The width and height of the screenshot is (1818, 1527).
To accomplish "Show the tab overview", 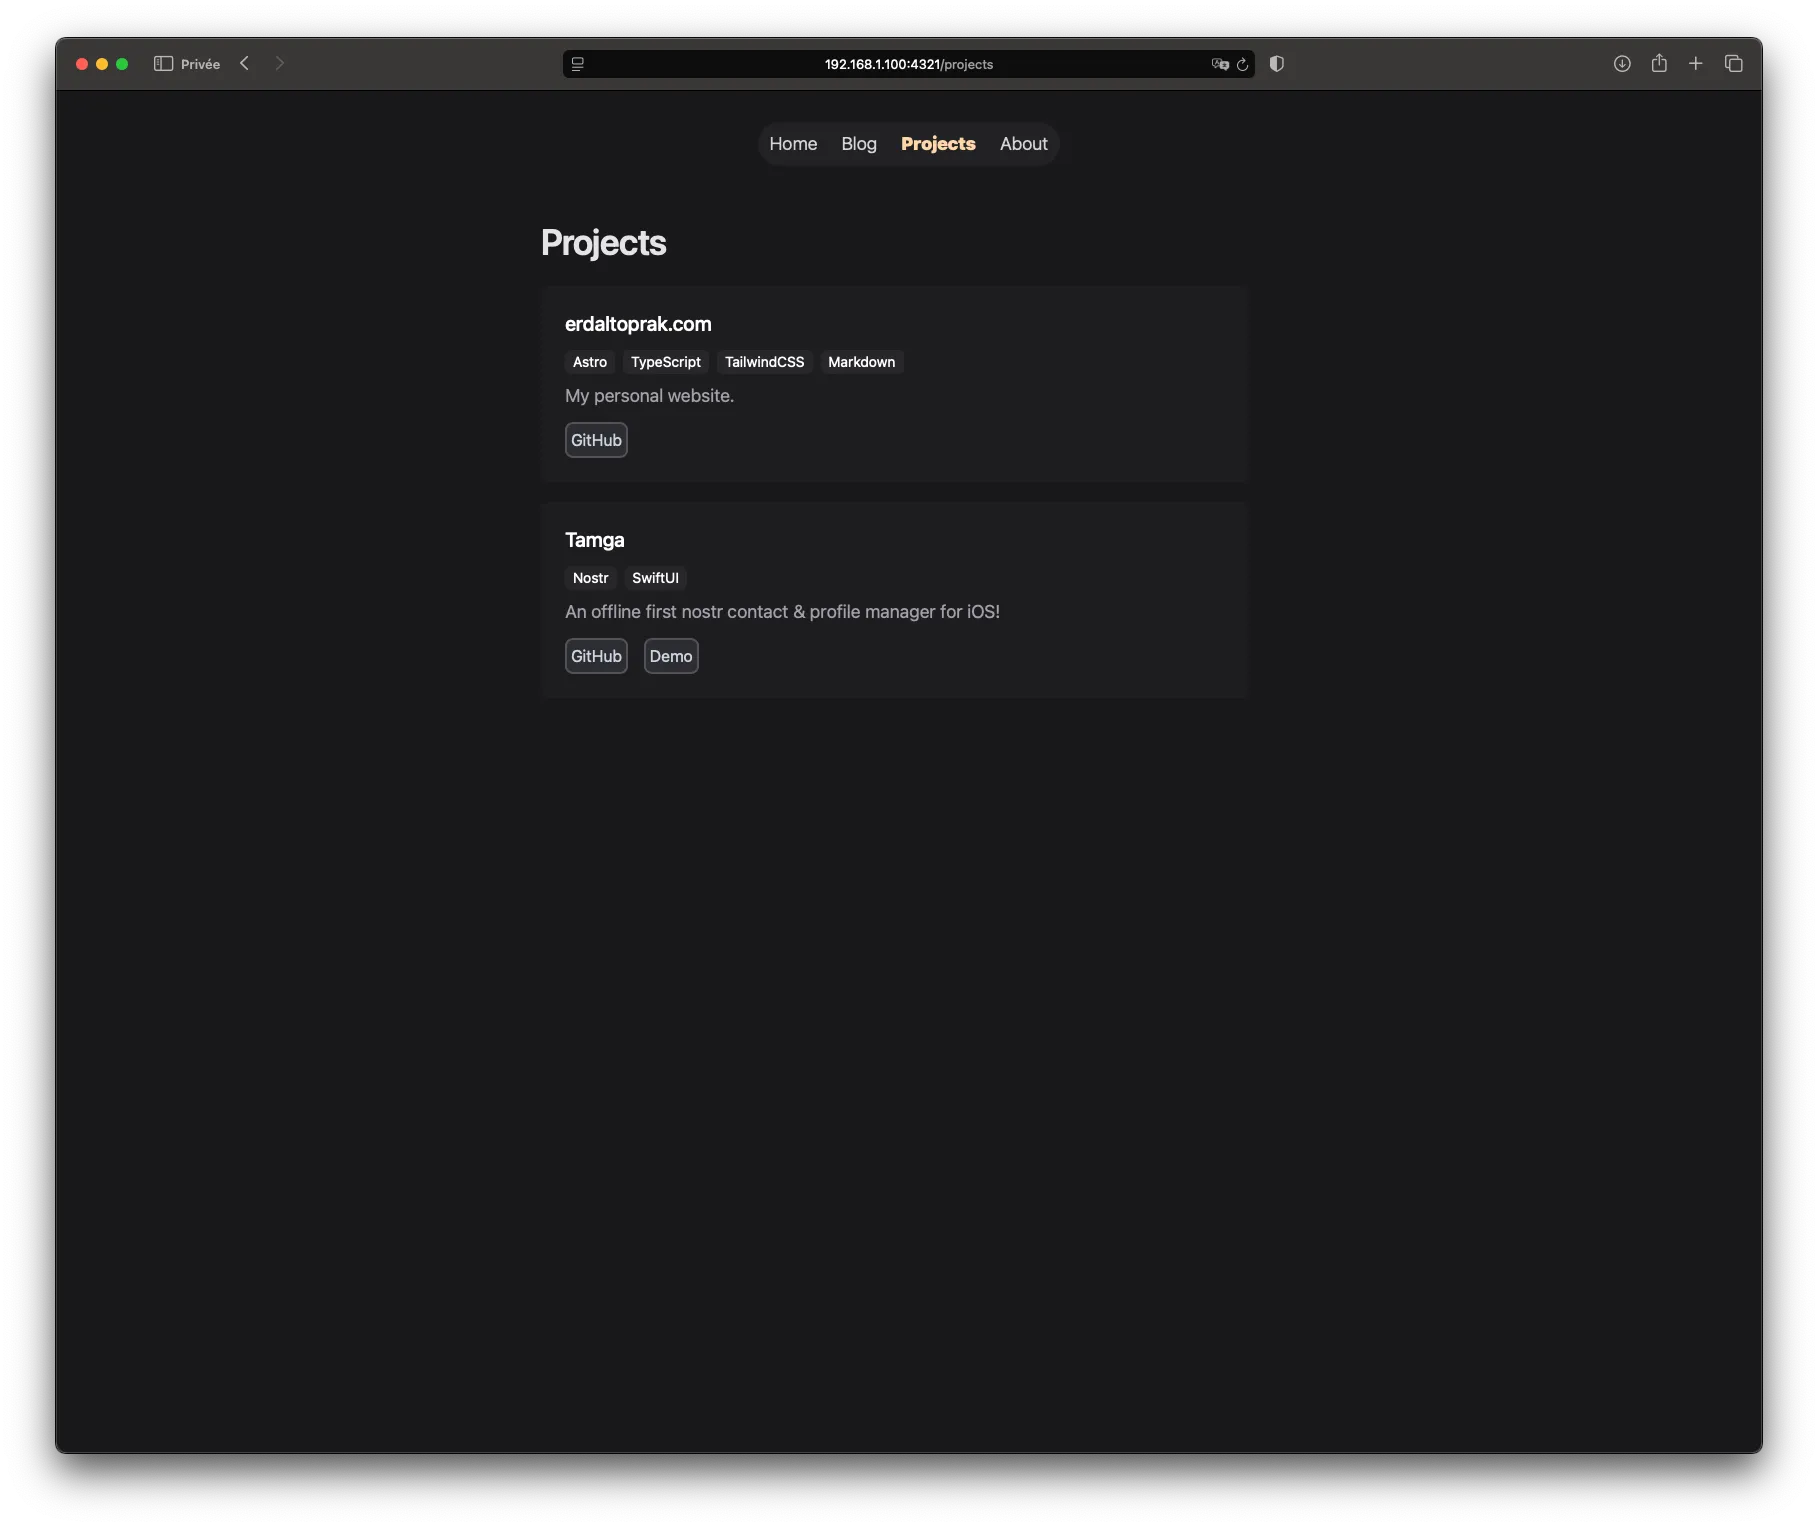I will pos(1734,63).
